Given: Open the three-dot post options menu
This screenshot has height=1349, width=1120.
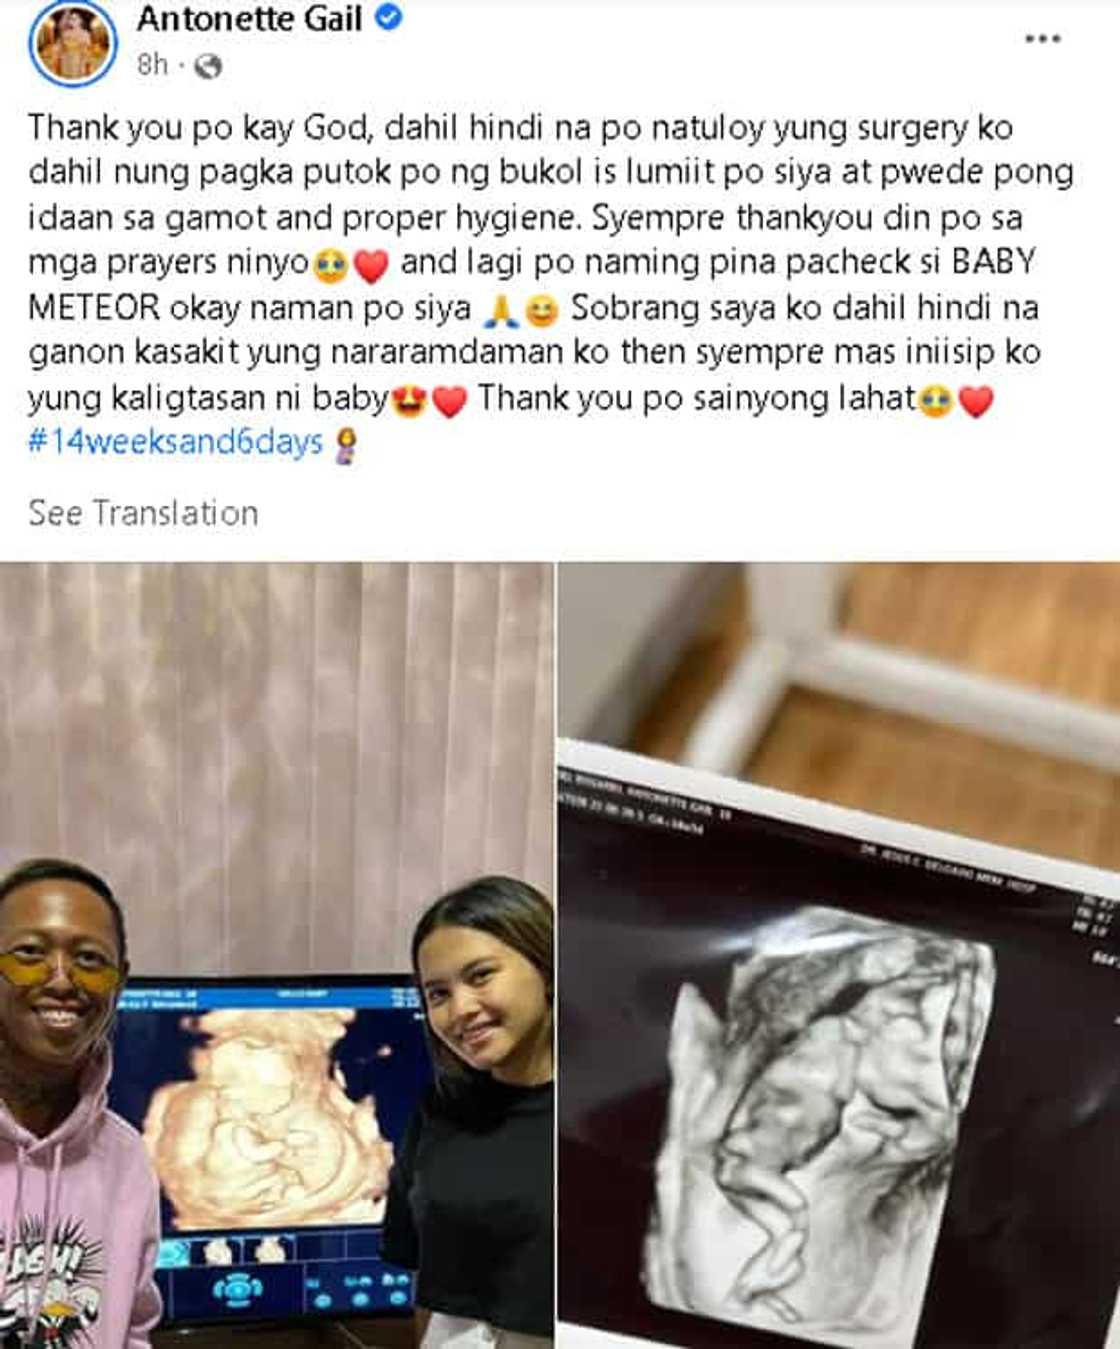Looking at the screenshot, I should (1042, 39).
